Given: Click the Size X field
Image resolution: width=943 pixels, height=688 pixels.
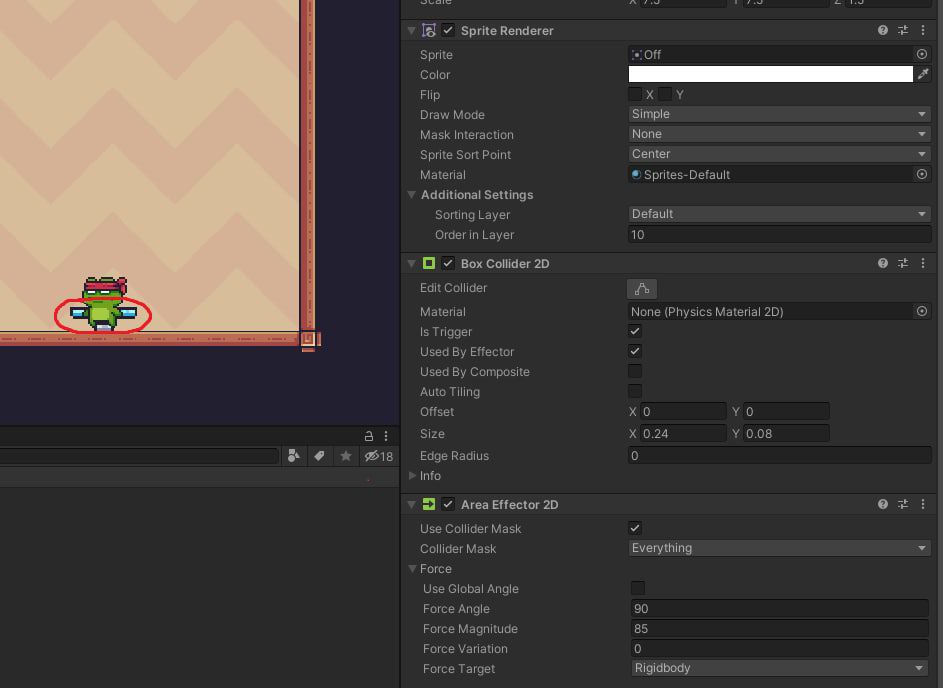Looking at the screenshot, I should pos(683,433).
